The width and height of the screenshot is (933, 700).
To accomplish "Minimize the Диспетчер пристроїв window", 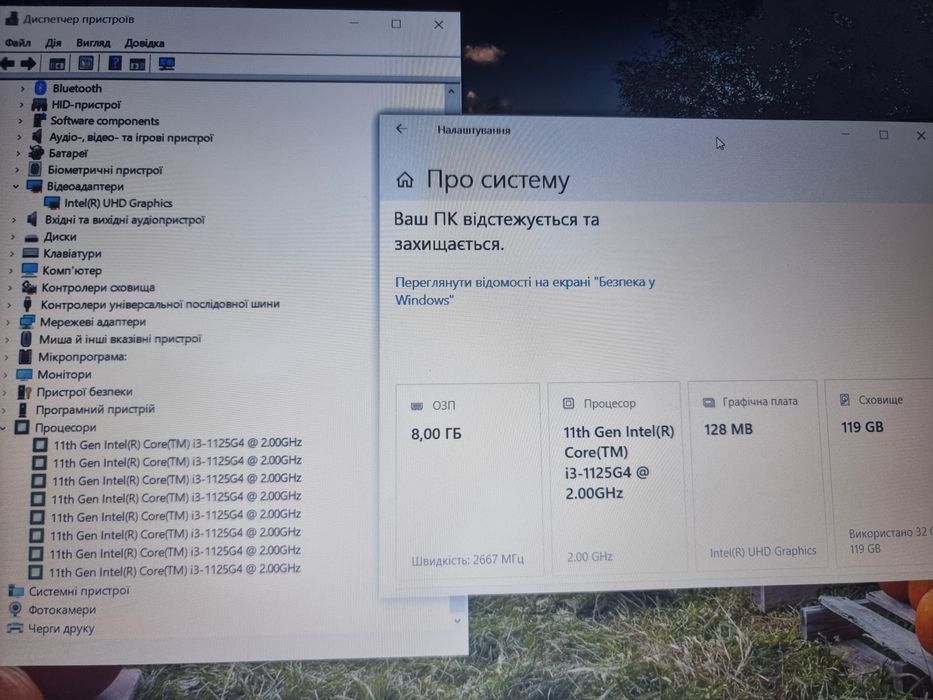I will pyautogui.click(x=354, y=23).
